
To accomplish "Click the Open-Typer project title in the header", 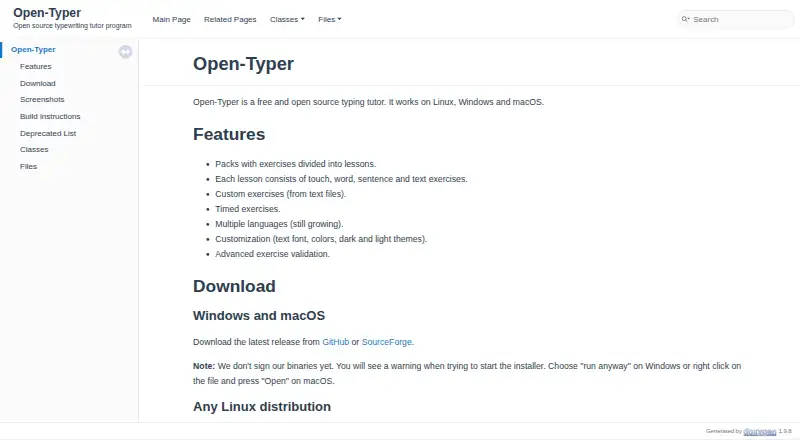I will (47, 13).
